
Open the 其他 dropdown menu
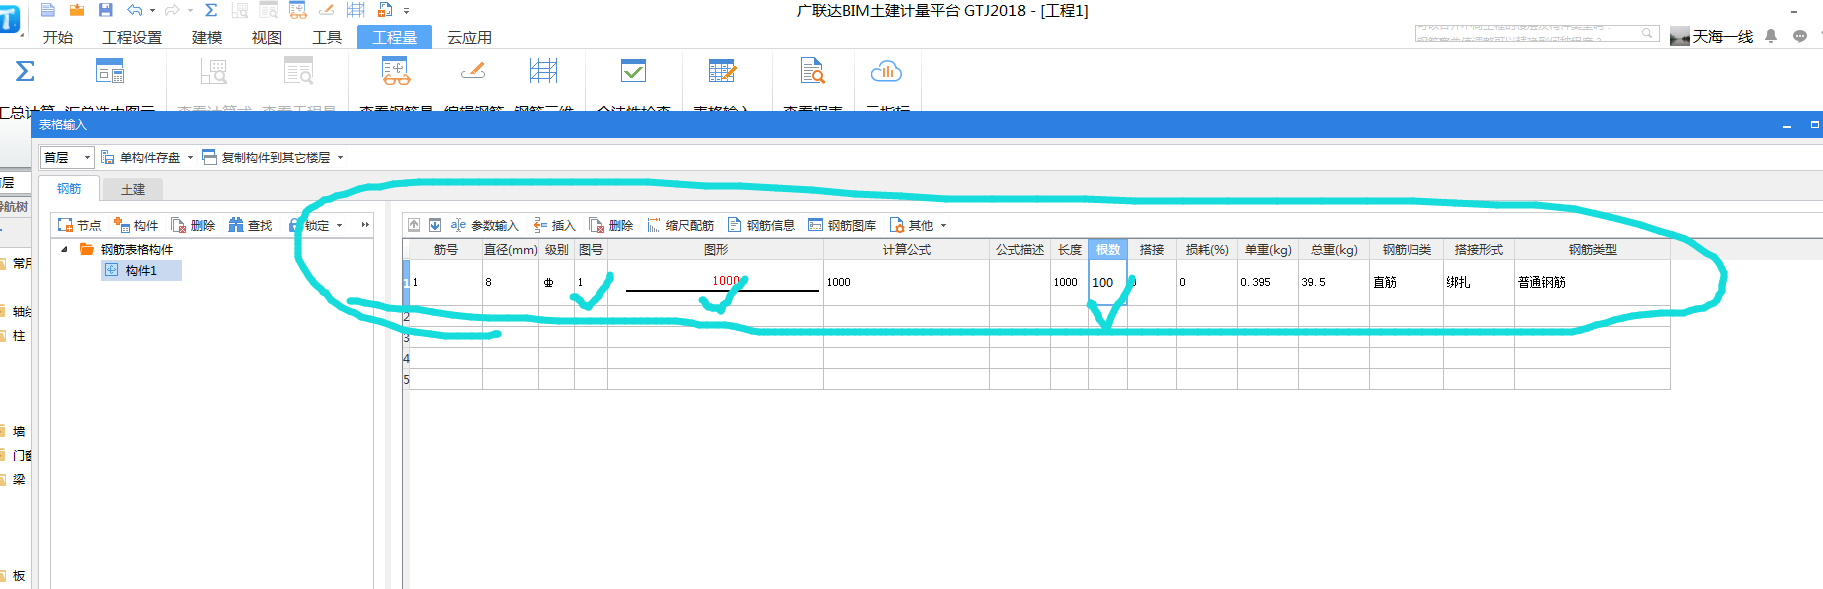tap(917, 225)
